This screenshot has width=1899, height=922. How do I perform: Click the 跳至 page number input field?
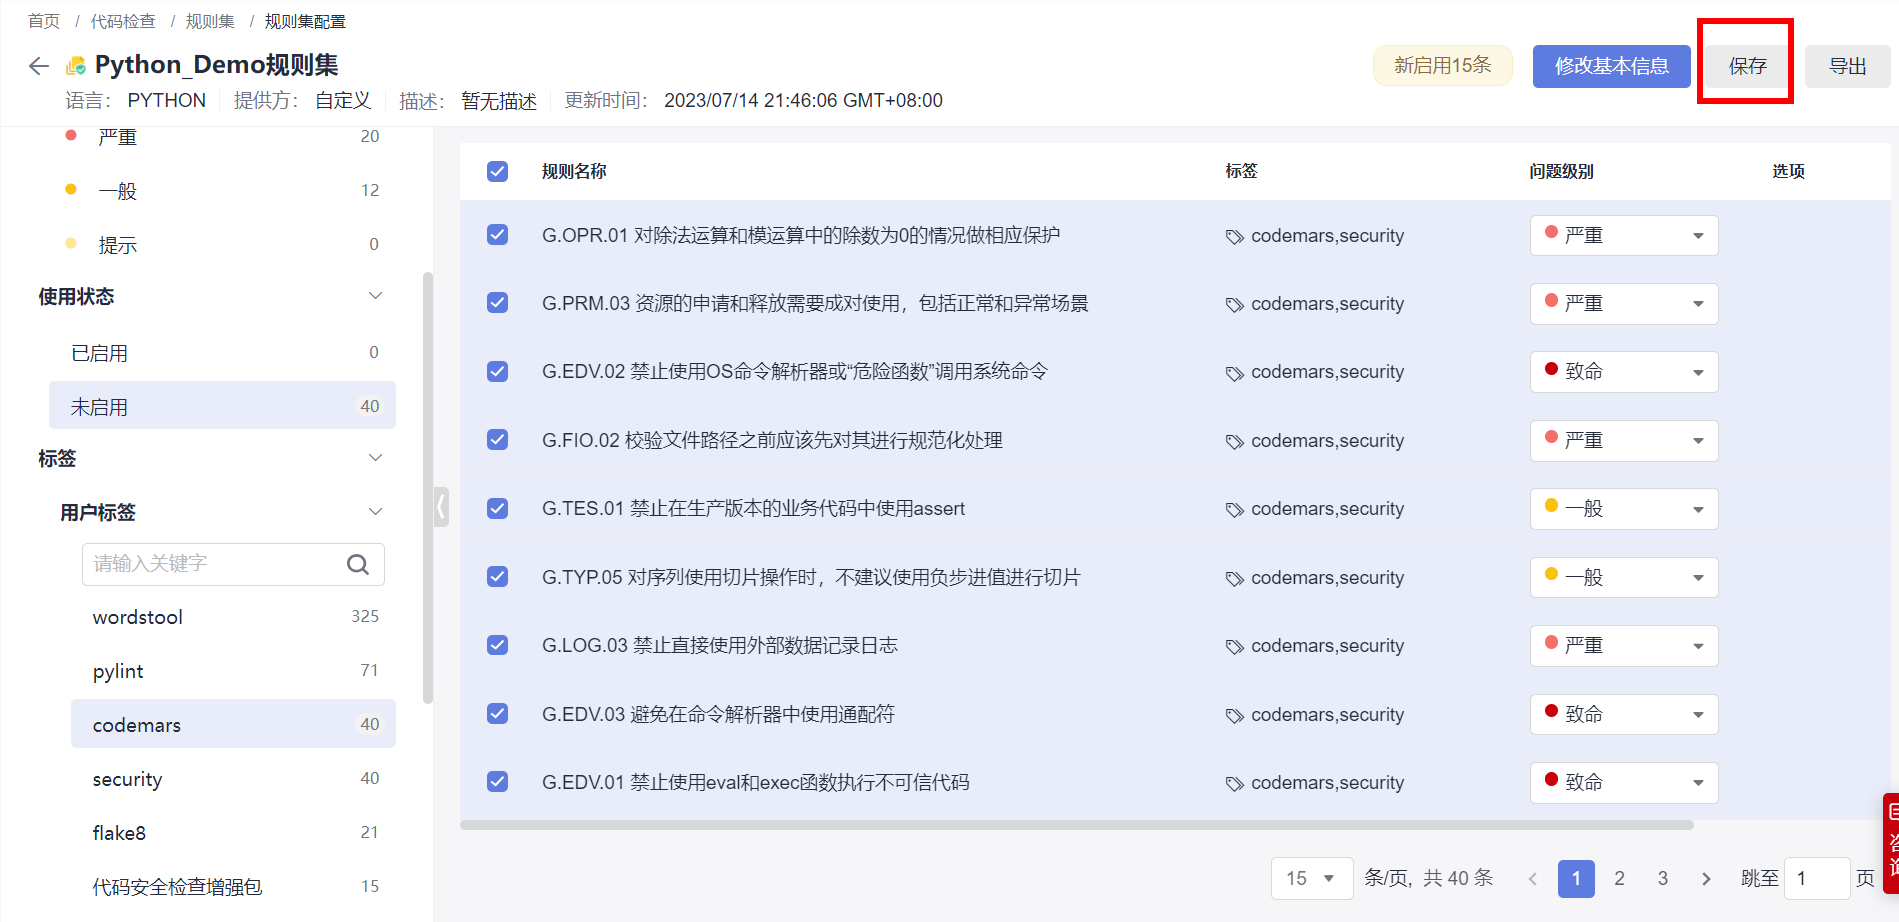pyautogui.click(x=1816, y=879)
